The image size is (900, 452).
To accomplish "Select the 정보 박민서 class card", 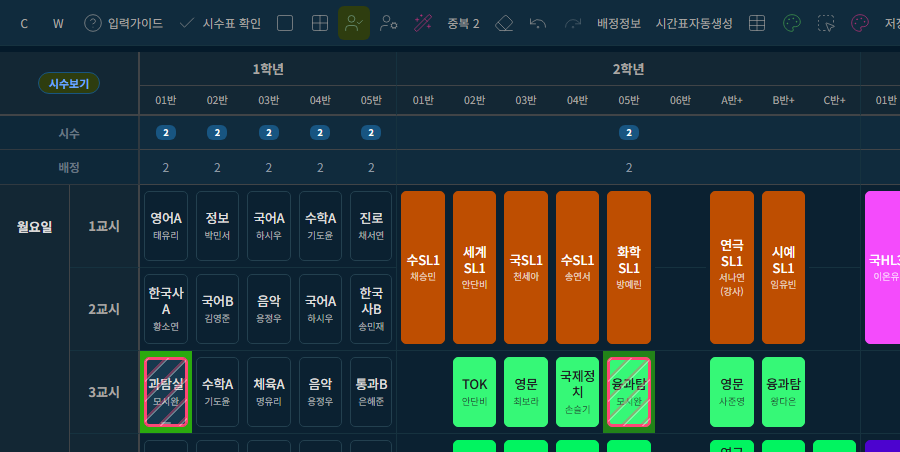I will coord(217,226).
